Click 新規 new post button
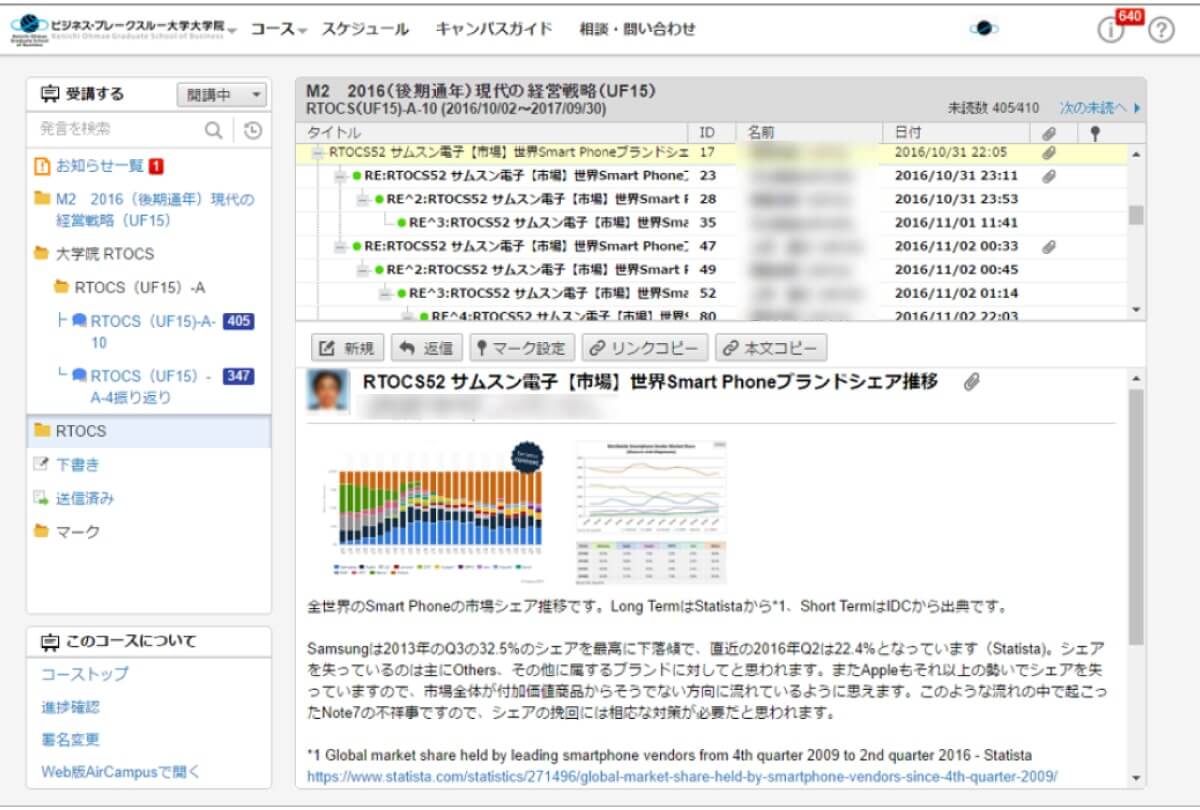Viewport: 1200px width, 810px height. [x=347, y=348]
